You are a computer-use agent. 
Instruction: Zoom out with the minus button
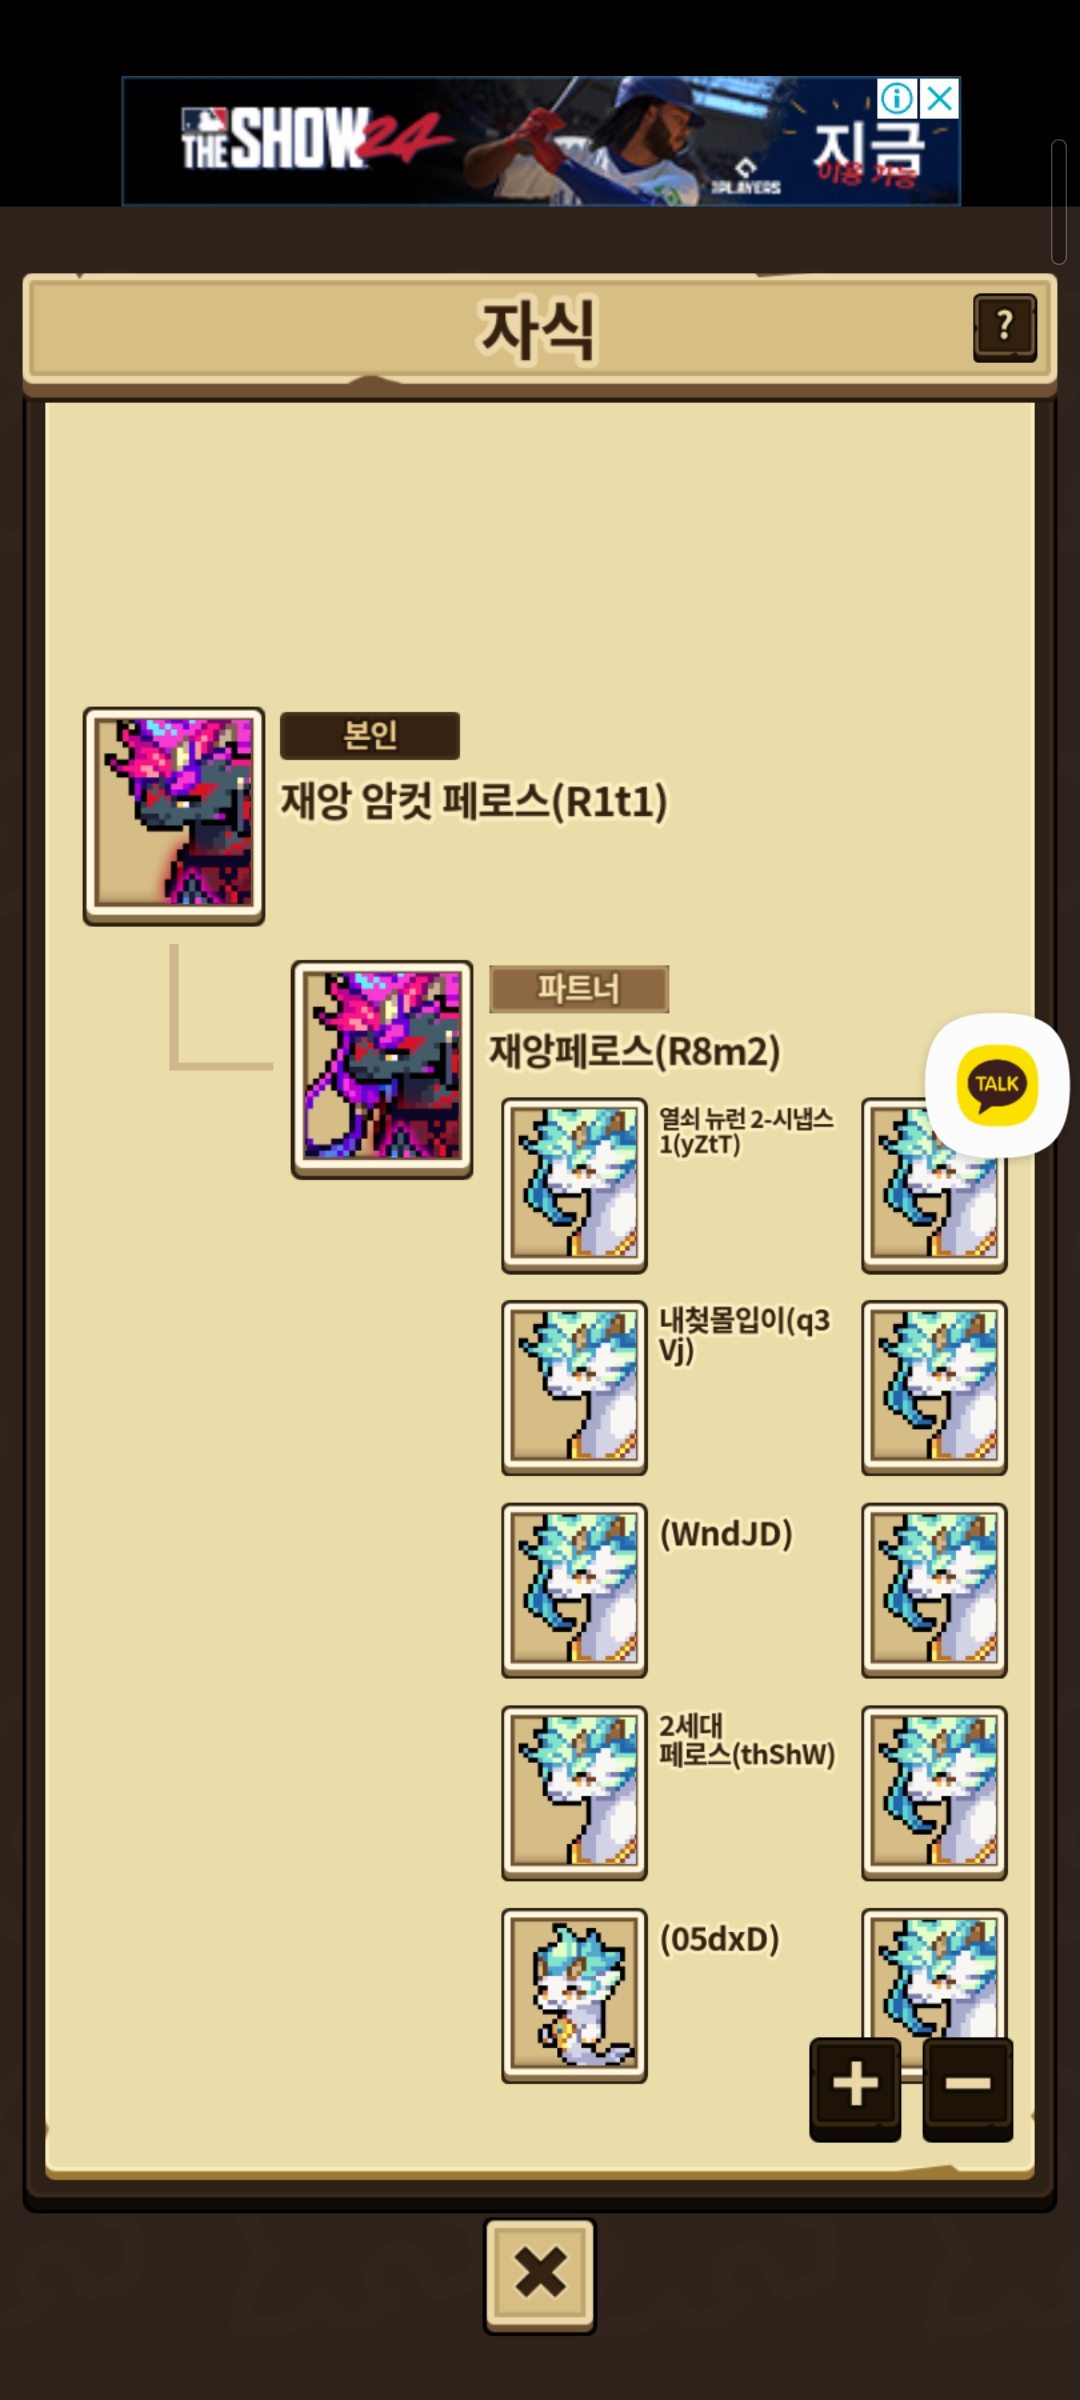click(967, 2089)
